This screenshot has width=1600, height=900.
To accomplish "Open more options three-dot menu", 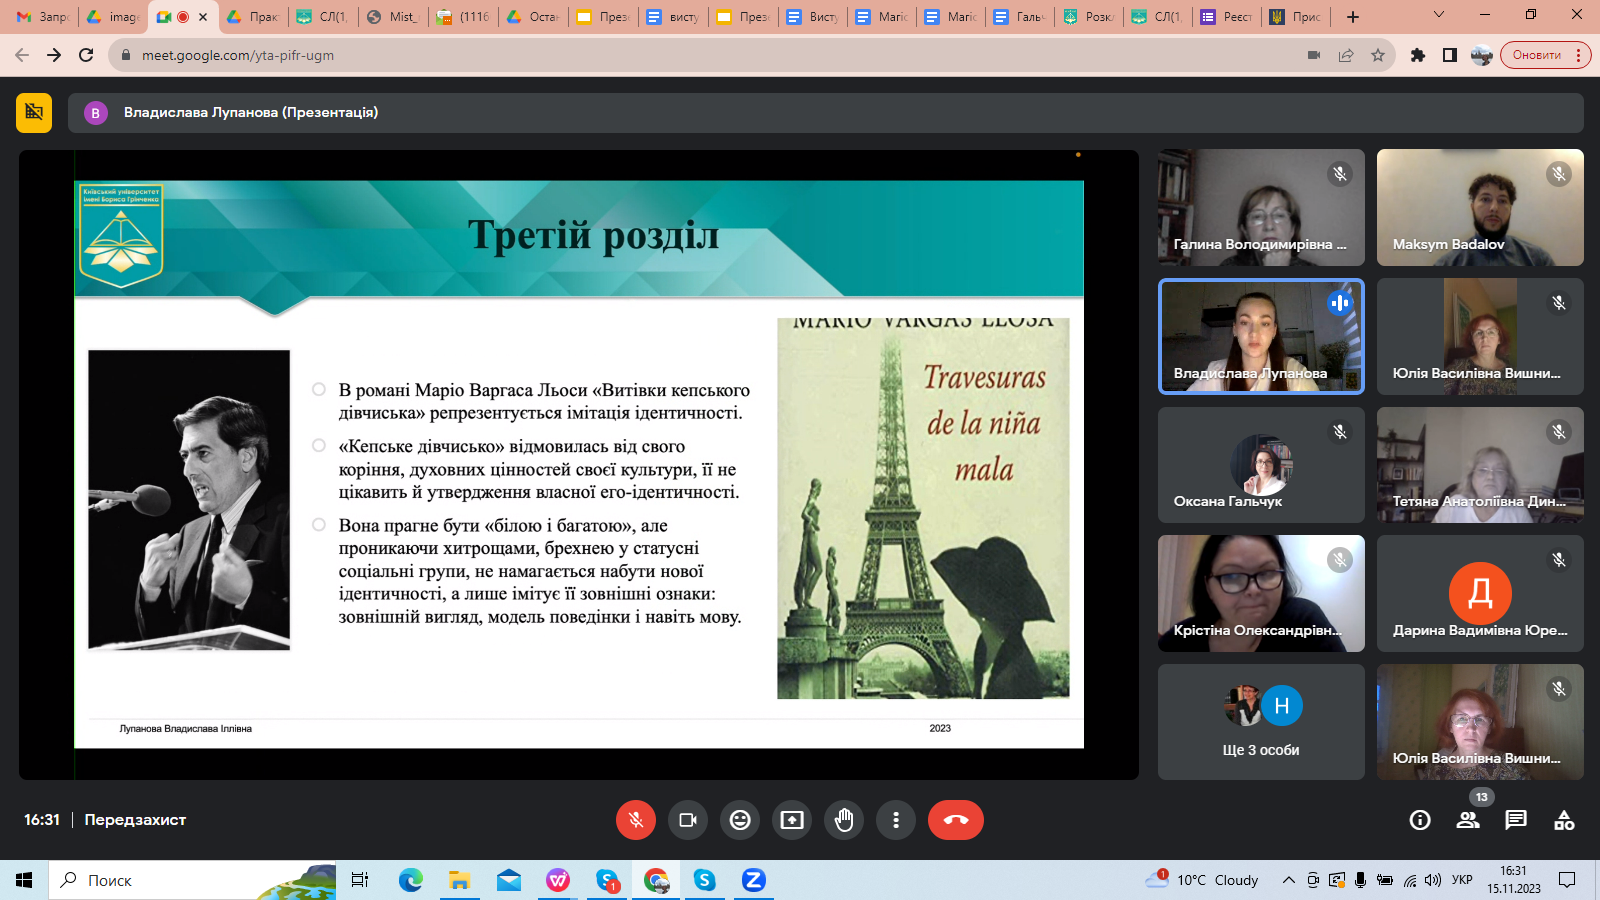I will click(896, 820).
